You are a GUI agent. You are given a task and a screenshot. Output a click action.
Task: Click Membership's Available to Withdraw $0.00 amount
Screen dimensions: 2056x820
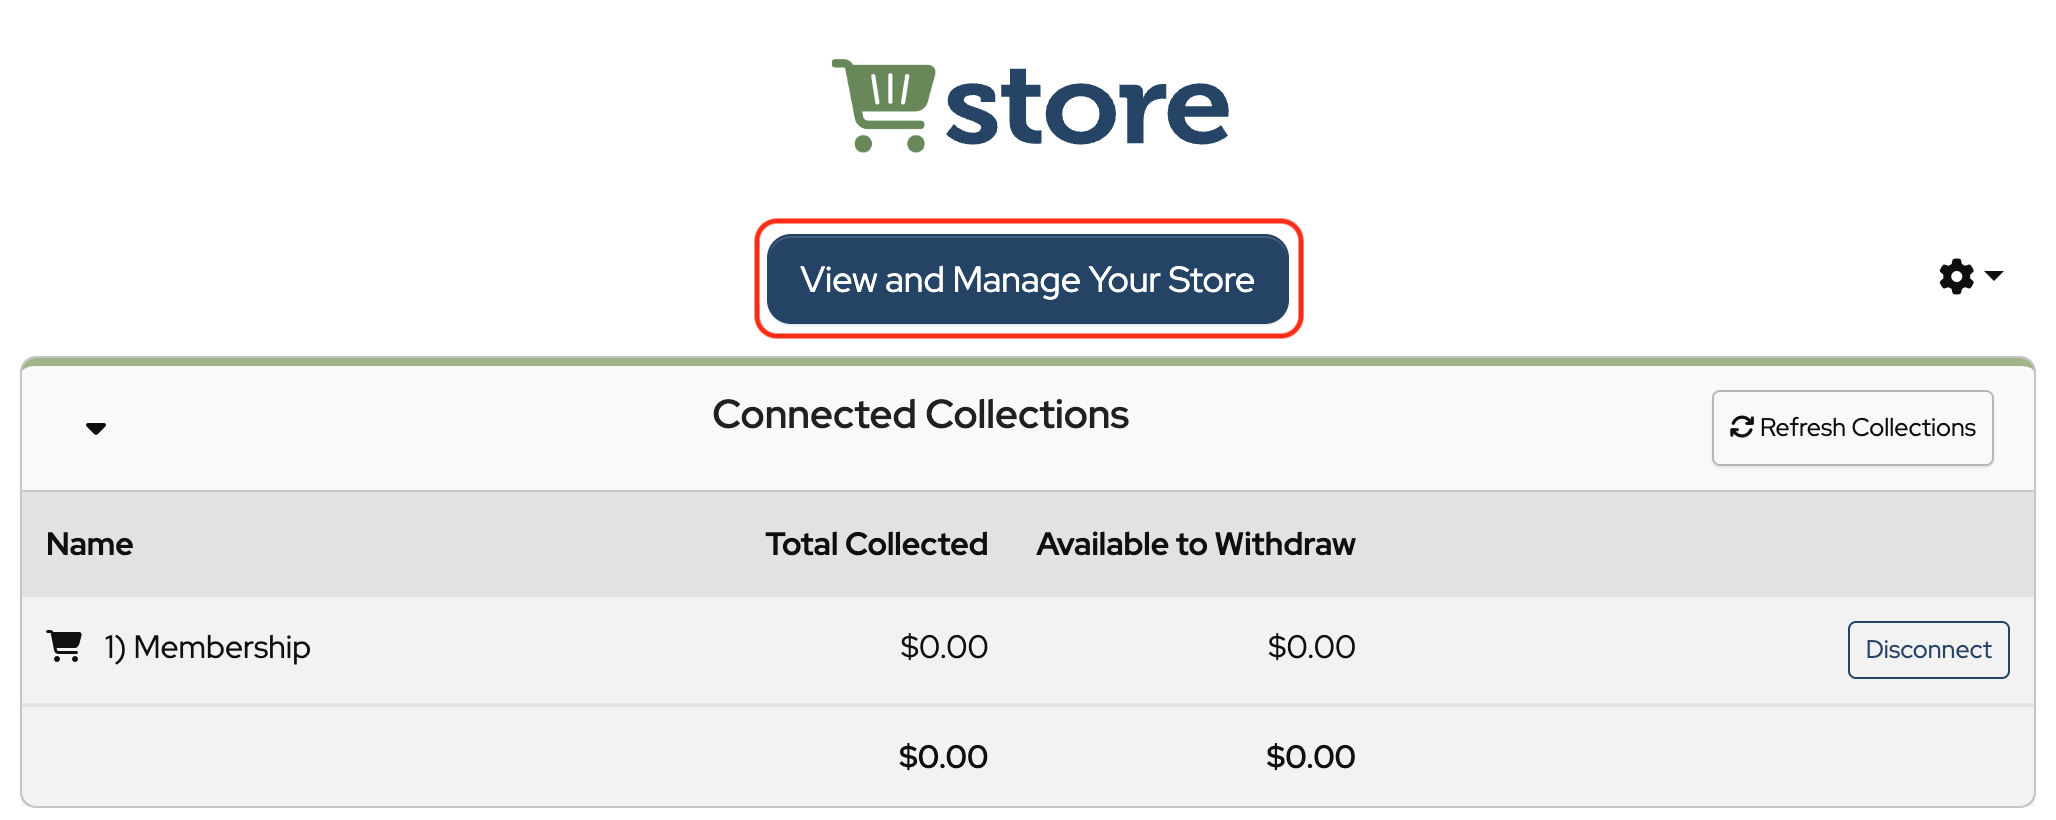1311,647
